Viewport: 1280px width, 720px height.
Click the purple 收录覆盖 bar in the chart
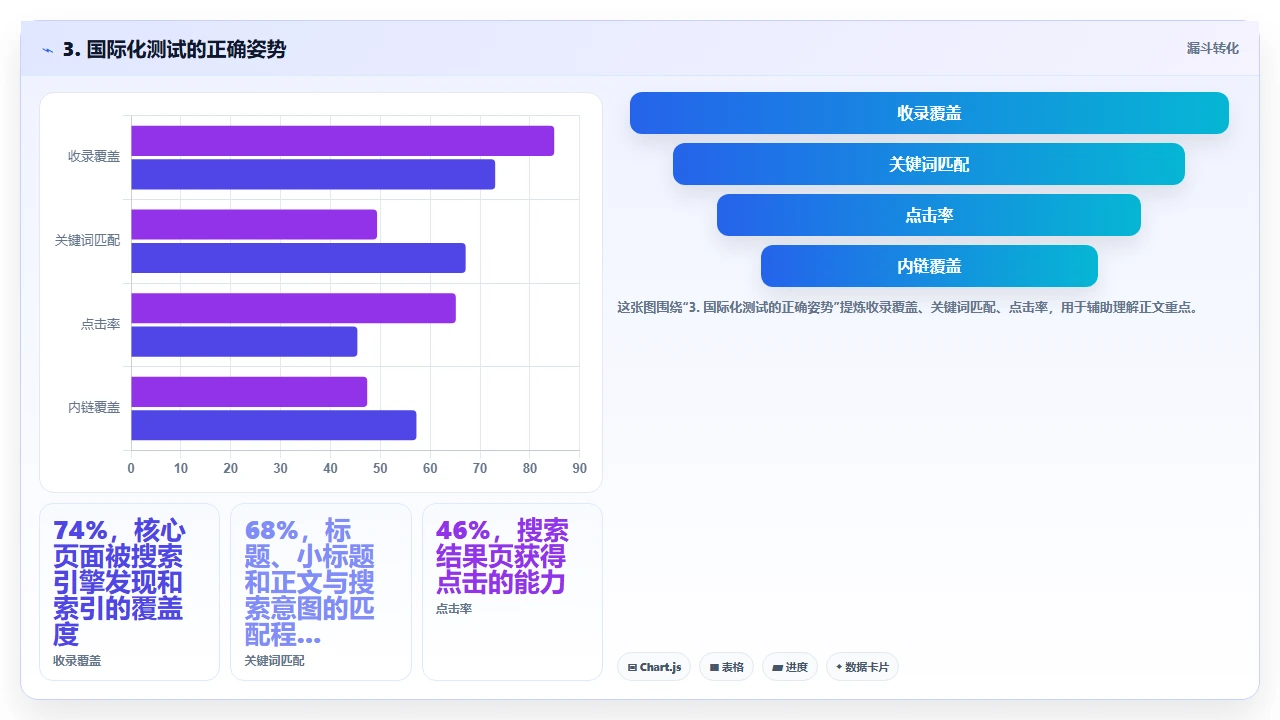[x=342, y=141]
